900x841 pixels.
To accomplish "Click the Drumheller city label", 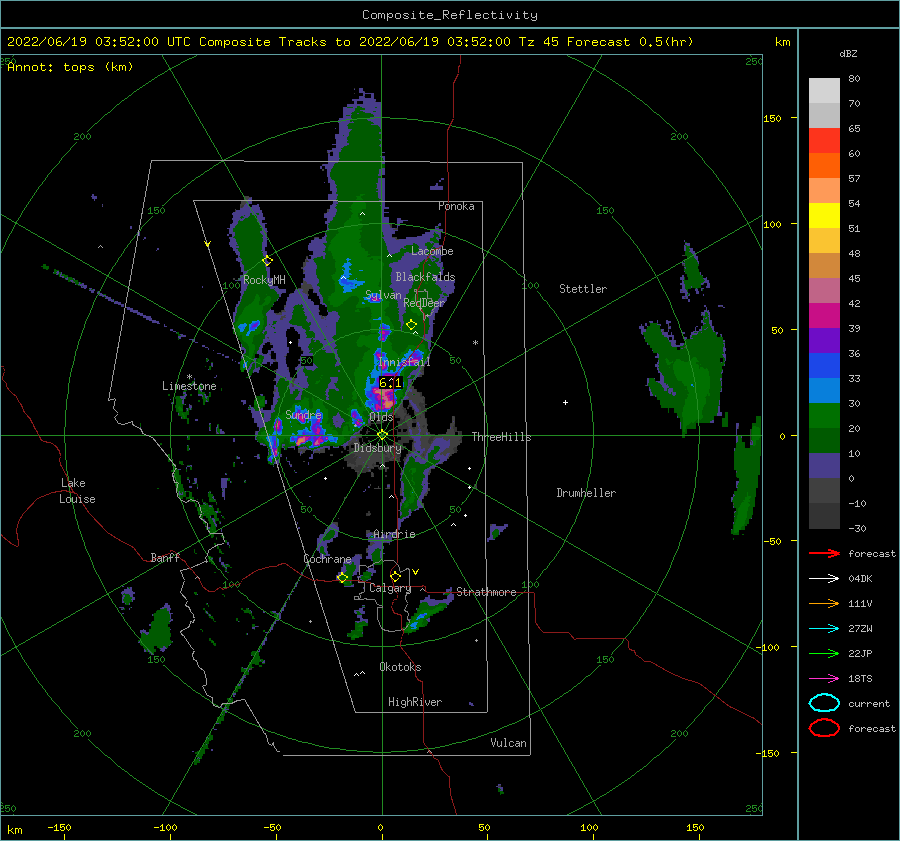I will 586,493.
